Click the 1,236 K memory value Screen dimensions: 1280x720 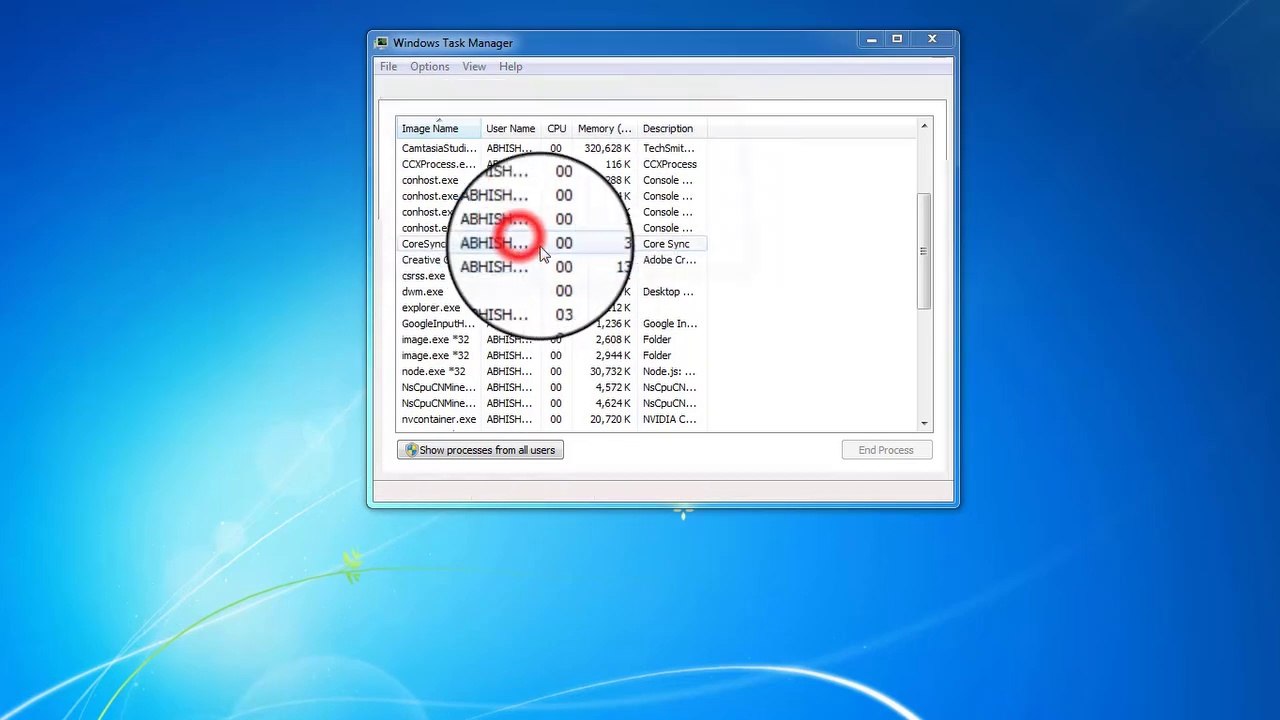(612, 324)
